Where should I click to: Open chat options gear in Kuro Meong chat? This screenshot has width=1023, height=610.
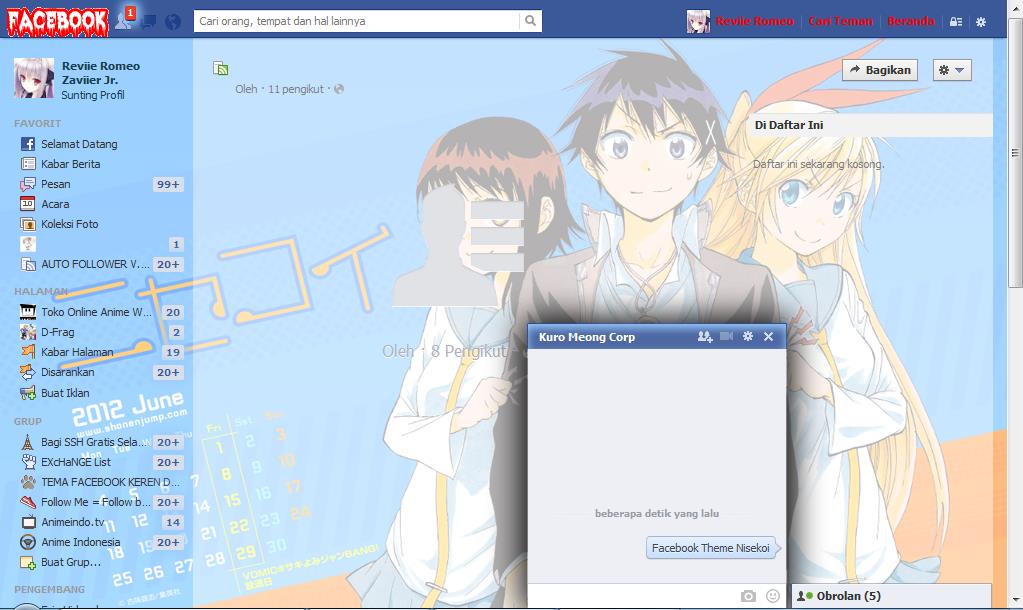click(x=748, y=337)
